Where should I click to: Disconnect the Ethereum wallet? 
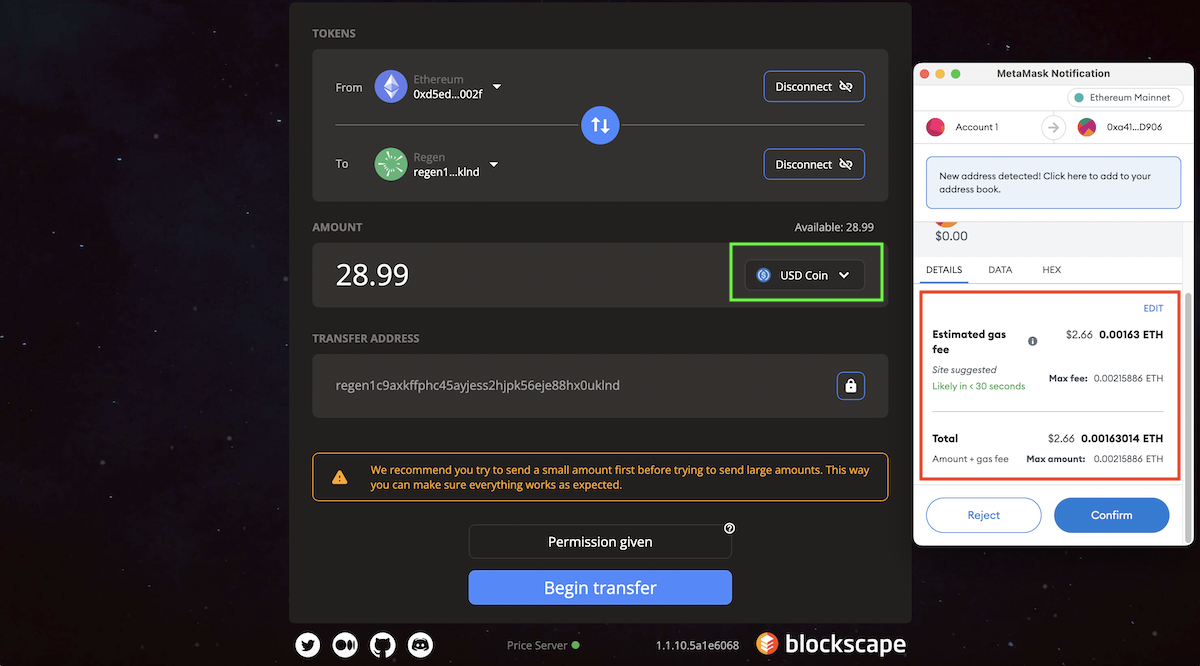[x=814, y=87]
